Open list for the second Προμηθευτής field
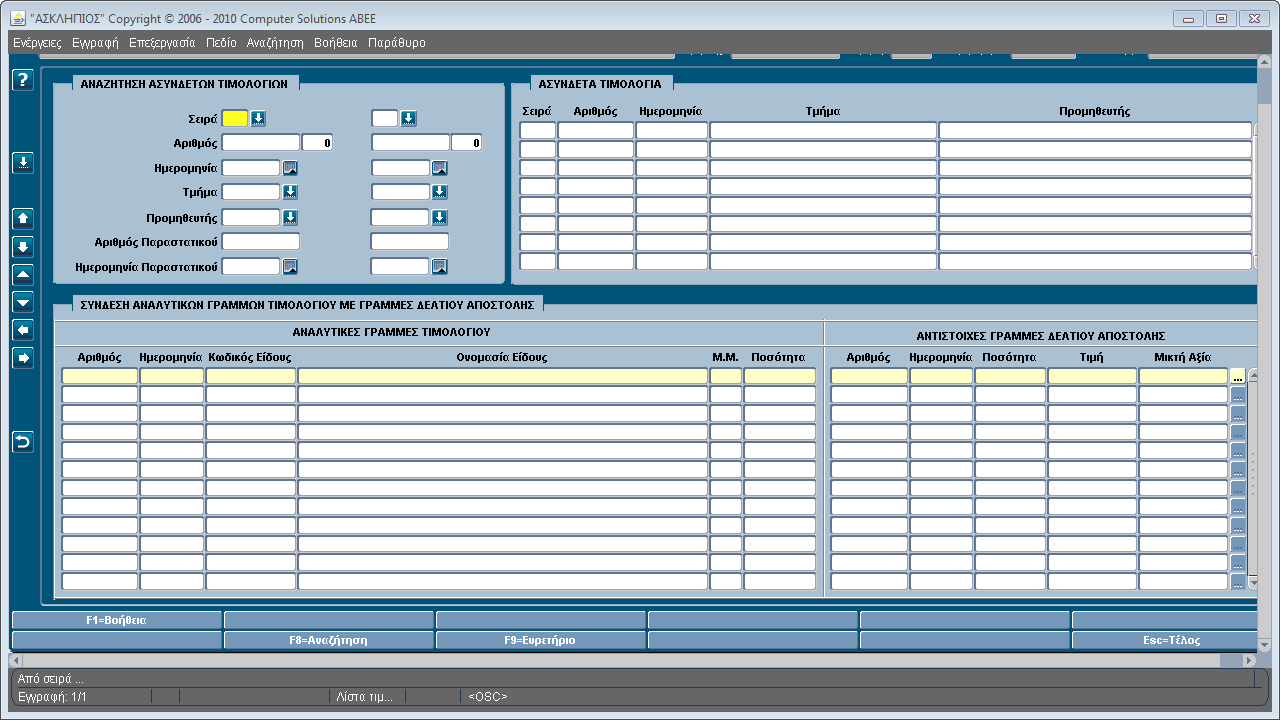Screen dimensions: 1280x720 coord(440,217)
